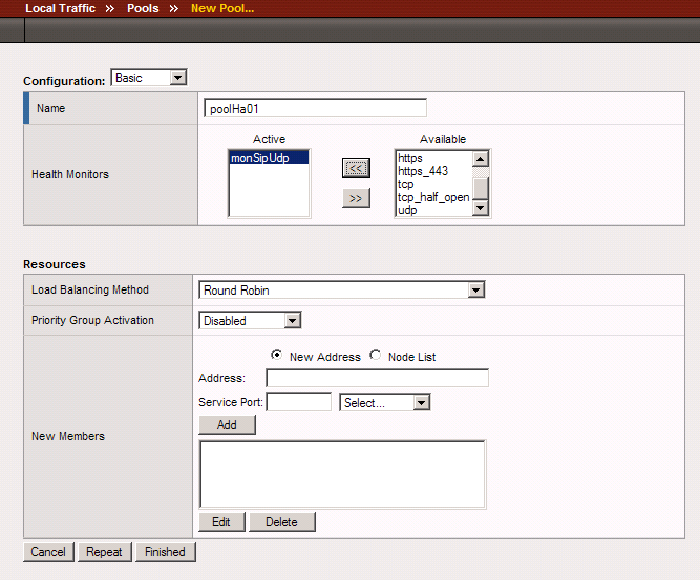This screenshot has width=700, height=580.
Task: Navigate to Pools breadcrumb
Action: 142,8
